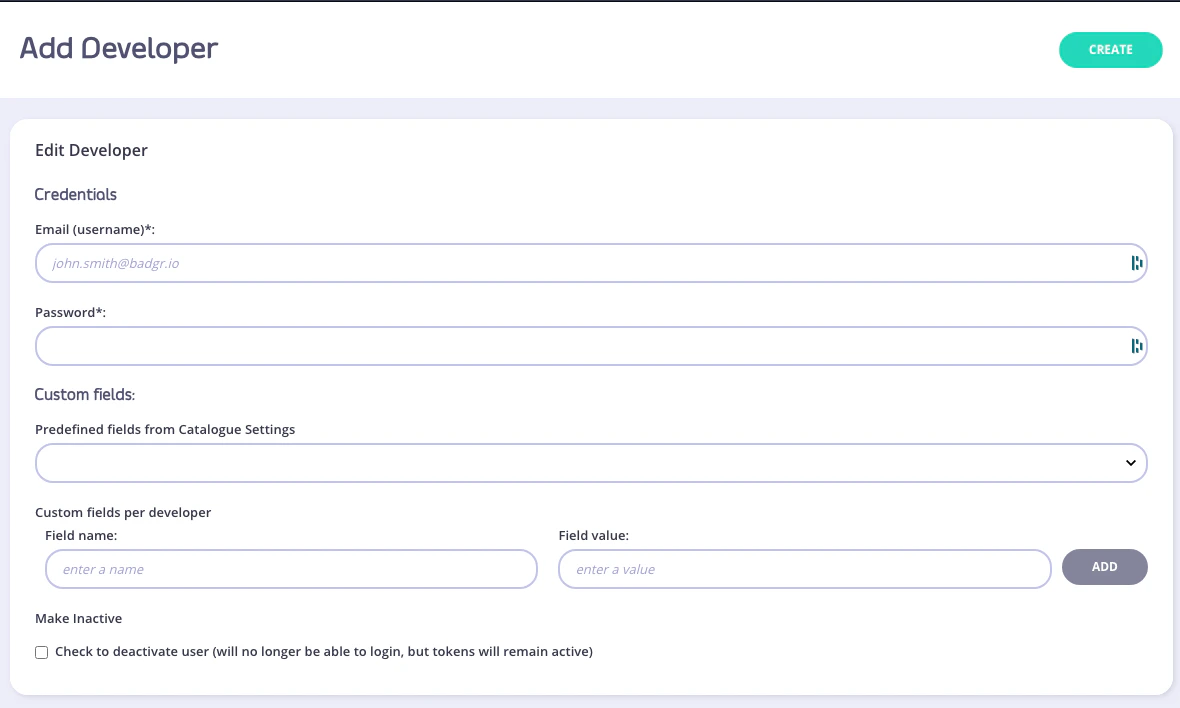Click the Edit Developer heading
This screenshot has width=1180, height=708.
91,150
